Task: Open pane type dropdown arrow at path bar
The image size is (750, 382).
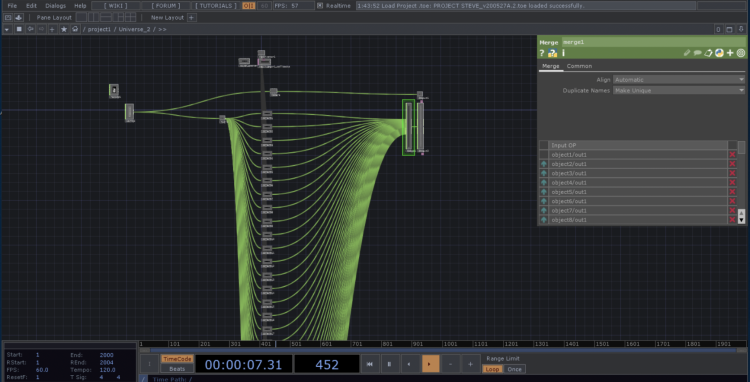Action: [7, 29]
